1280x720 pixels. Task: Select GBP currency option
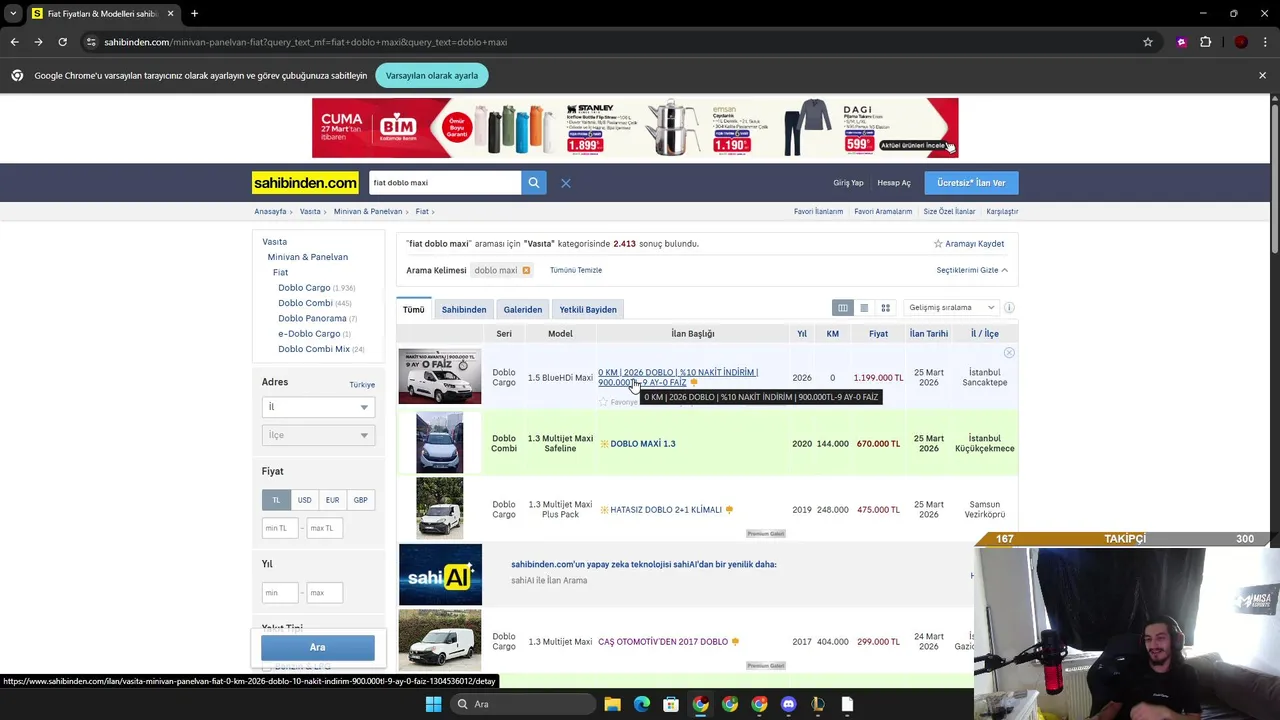[x=360, y=500]
